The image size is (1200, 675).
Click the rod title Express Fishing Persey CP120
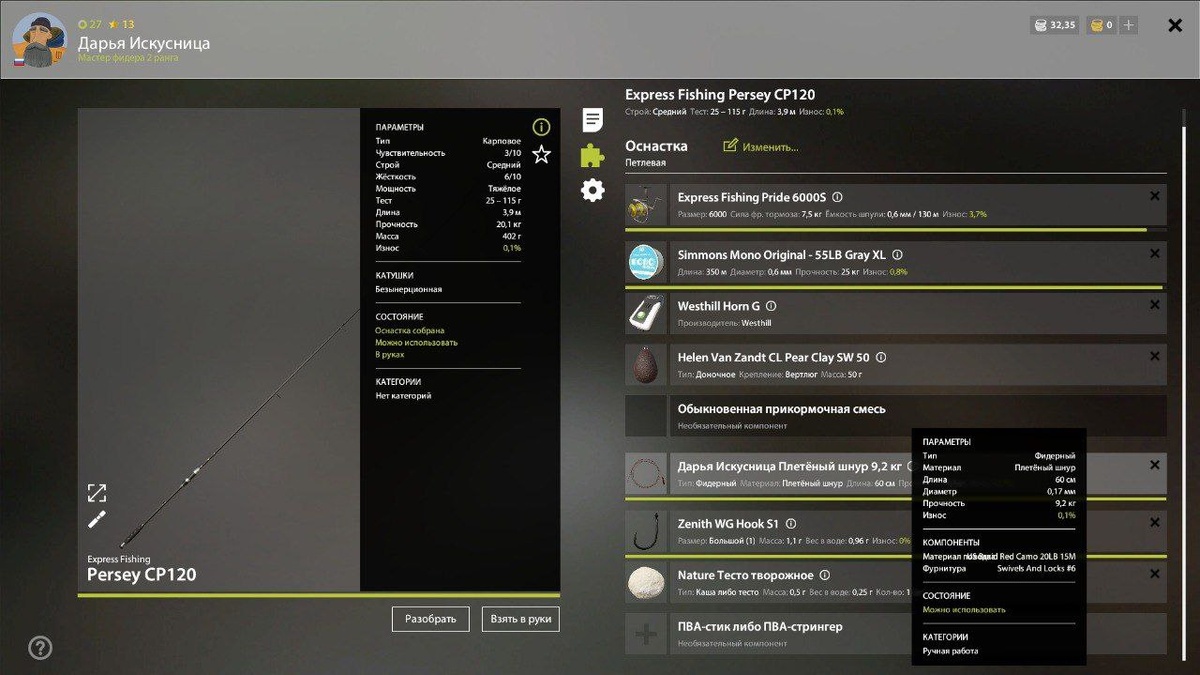[720, 95]
